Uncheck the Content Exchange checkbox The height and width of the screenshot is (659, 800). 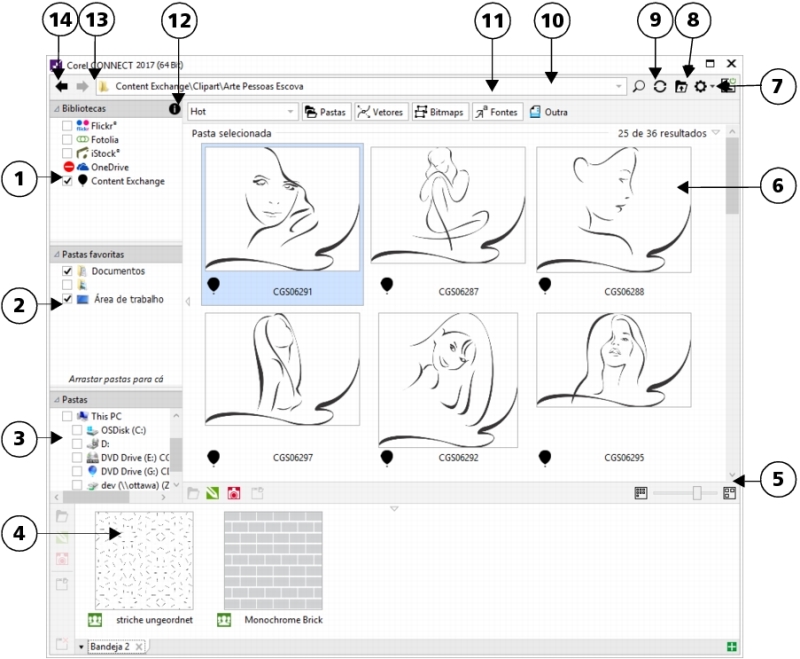tap(67, 181)
